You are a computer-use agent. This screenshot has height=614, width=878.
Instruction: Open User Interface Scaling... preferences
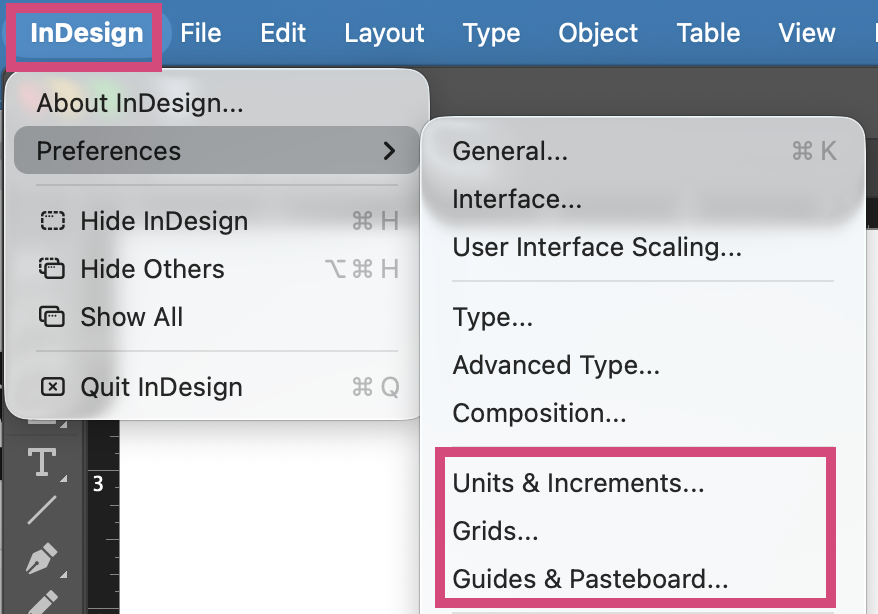tap(643, 247)
